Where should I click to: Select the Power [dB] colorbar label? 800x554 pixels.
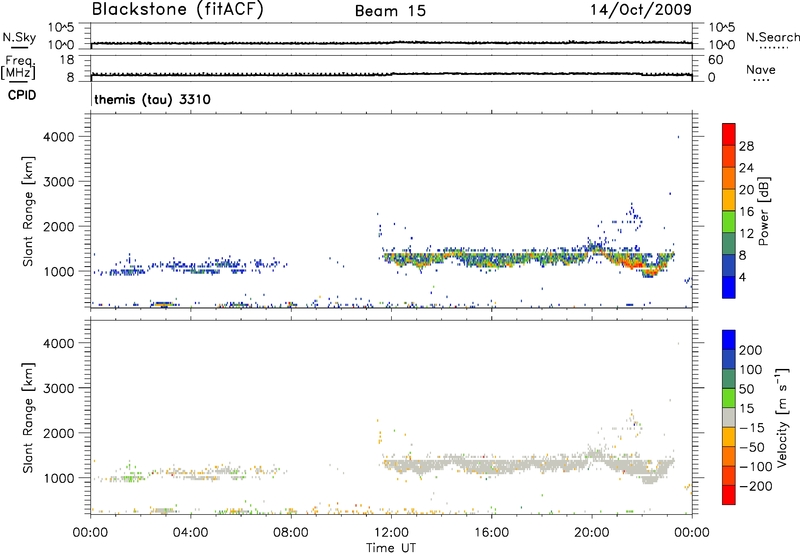(763, 211)
